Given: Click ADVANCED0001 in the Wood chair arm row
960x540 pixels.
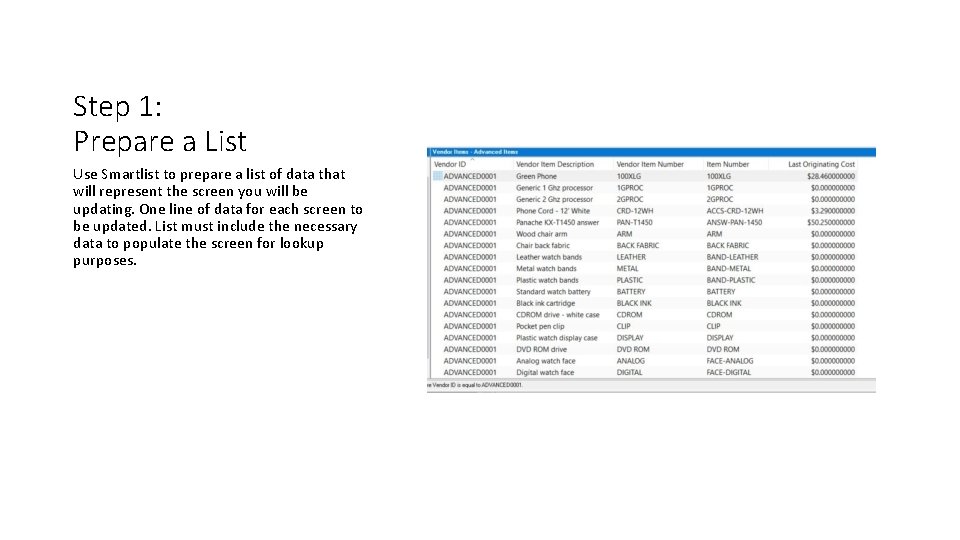Looking at the screenshot, I should click(470, 234).
